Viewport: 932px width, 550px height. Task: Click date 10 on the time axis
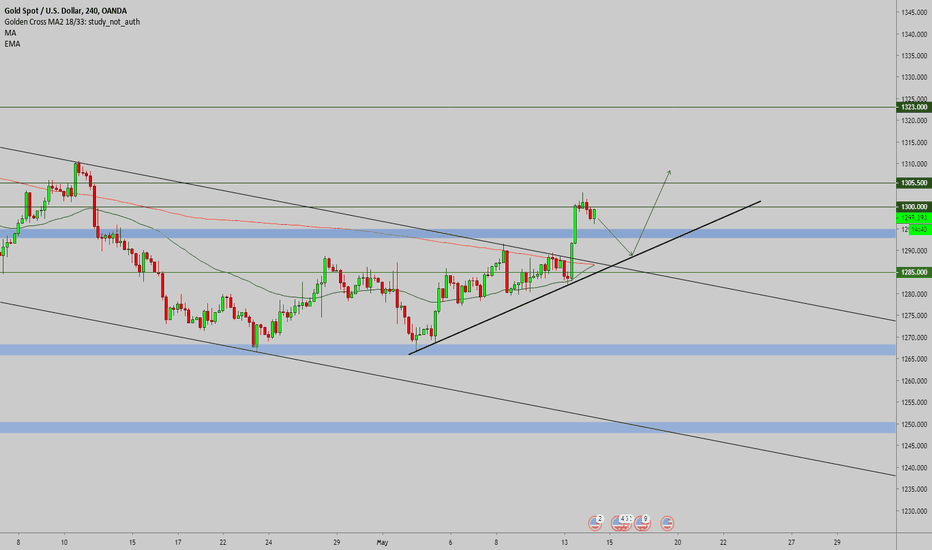tap(64, 542)
